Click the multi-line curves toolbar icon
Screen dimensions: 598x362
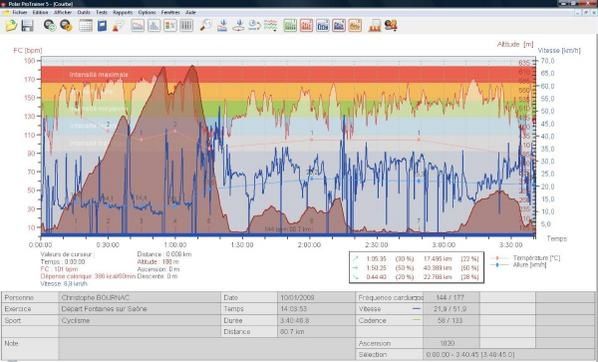coord(270,26)
